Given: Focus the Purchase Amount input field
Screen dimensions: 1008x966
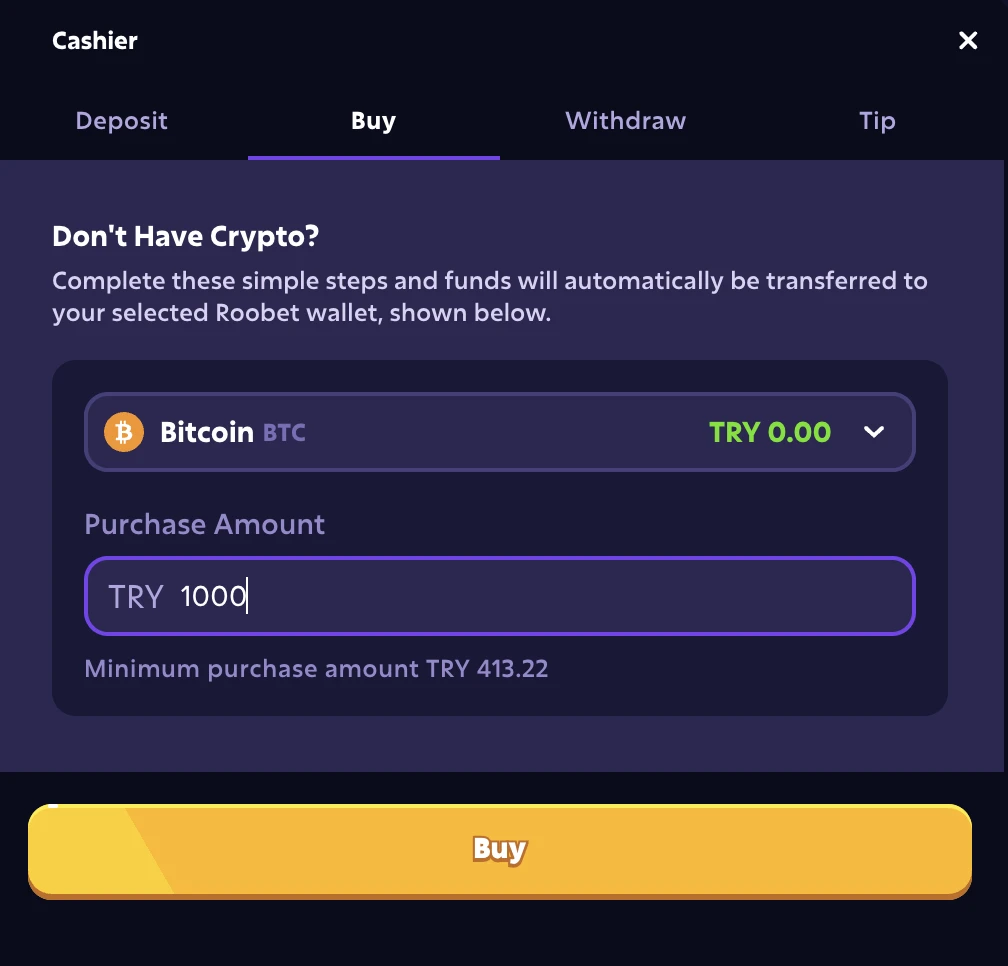Looking at the screenshot, I should point(500,596).
